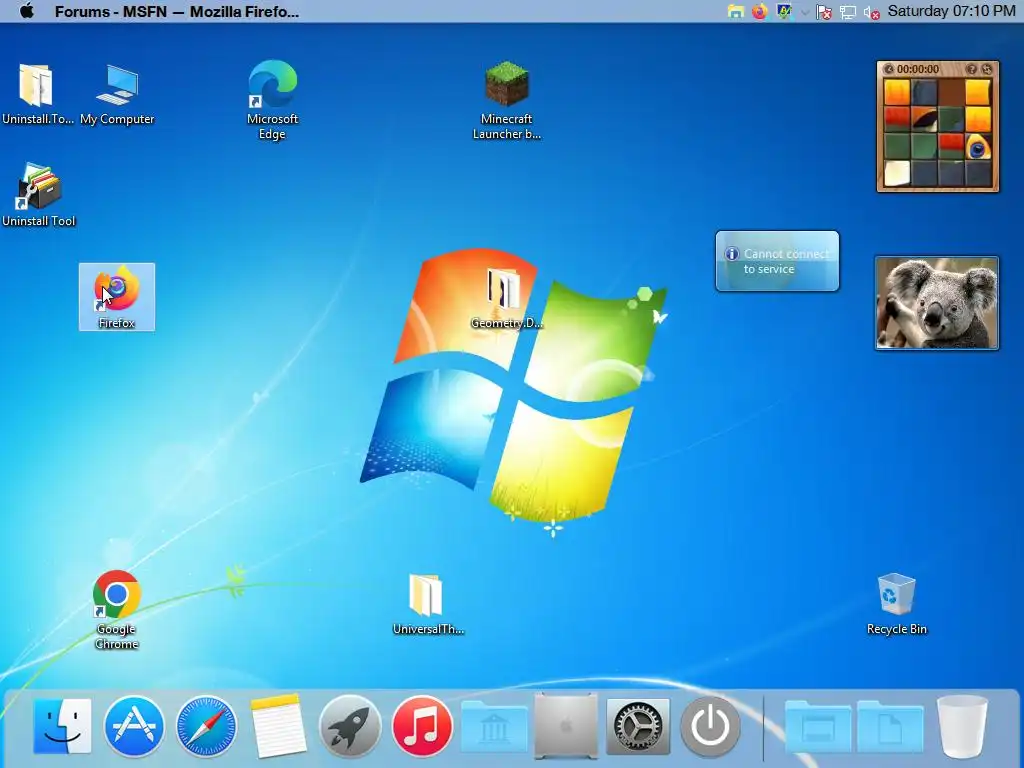The width and height of the screenshot is (1024, 768).
Task: Click the power button dock icon
Action: [x=711, y=726]
